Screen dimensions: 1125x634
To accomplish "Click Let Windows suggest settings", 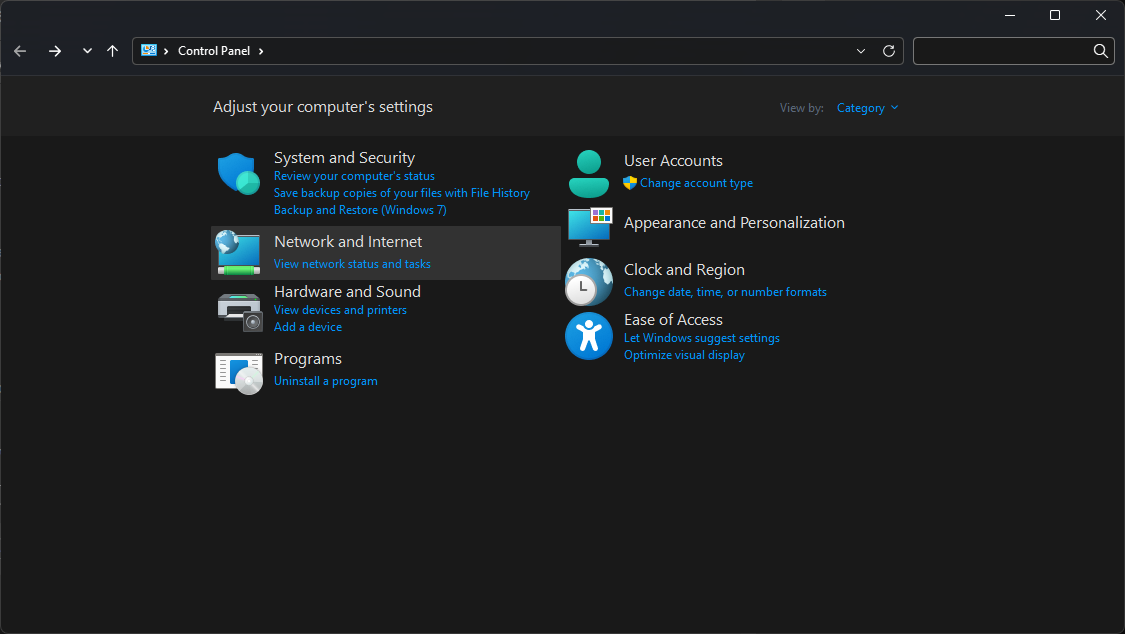I will [x=702, y=338].
